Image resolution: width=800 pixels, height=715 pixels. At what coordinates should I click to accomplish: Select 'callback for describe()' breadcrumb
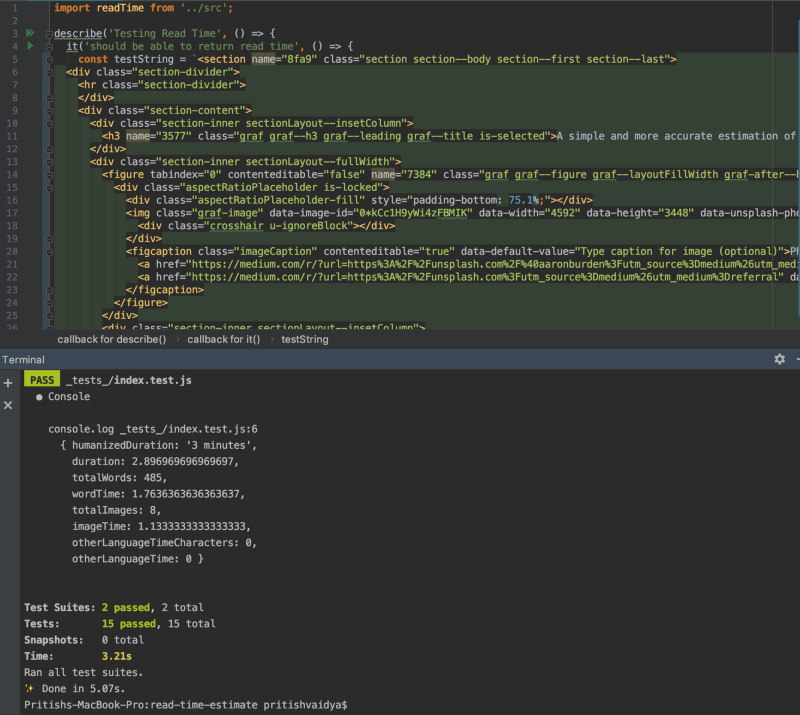pos(112,339)
